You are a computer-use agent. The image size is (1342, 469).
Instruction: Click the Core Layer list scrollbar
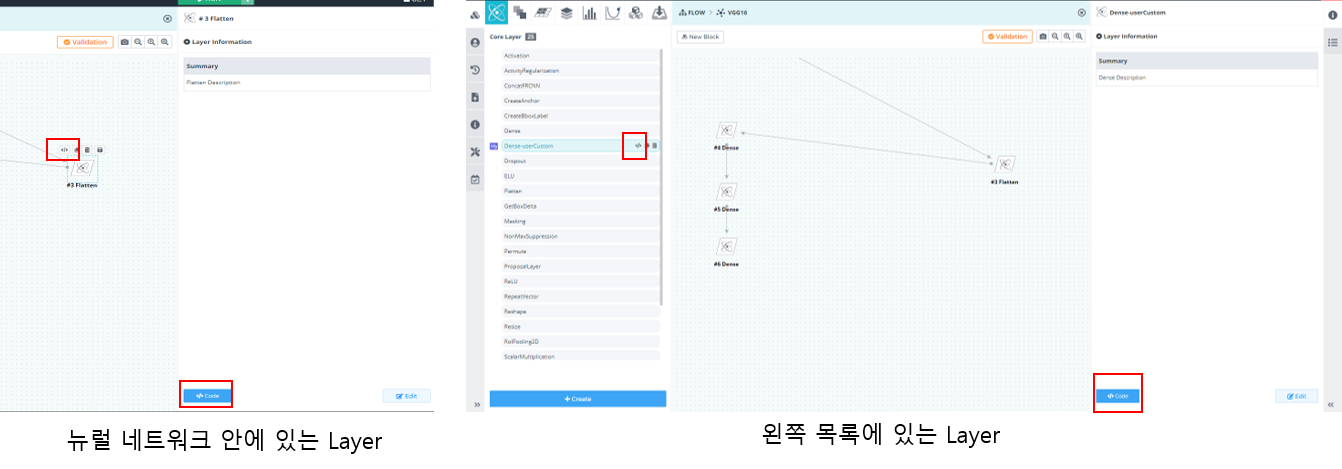pyautogui.click(x=661, y=177)
